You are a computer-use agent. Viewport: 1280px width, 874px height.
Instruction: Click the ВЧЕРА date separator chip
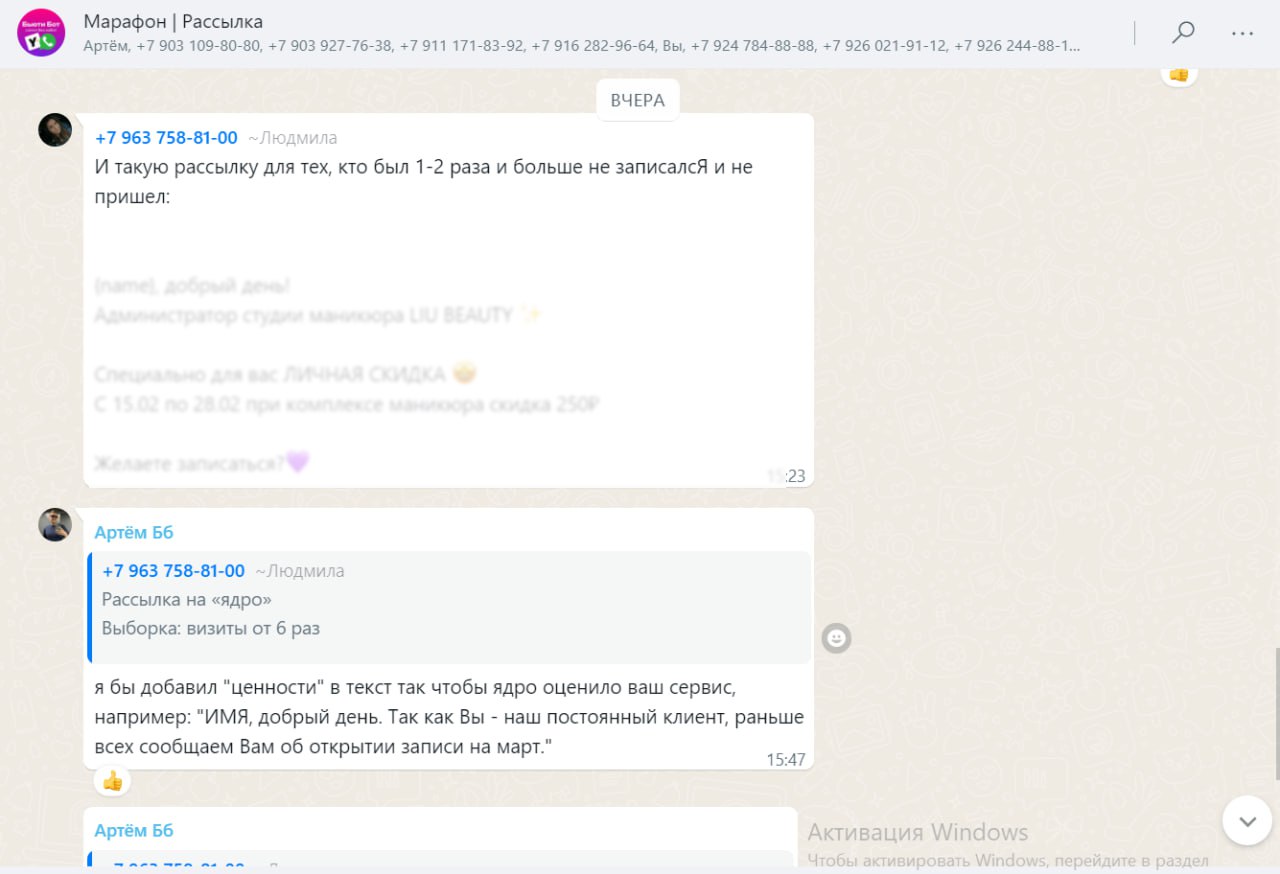[x=638, y=100]
